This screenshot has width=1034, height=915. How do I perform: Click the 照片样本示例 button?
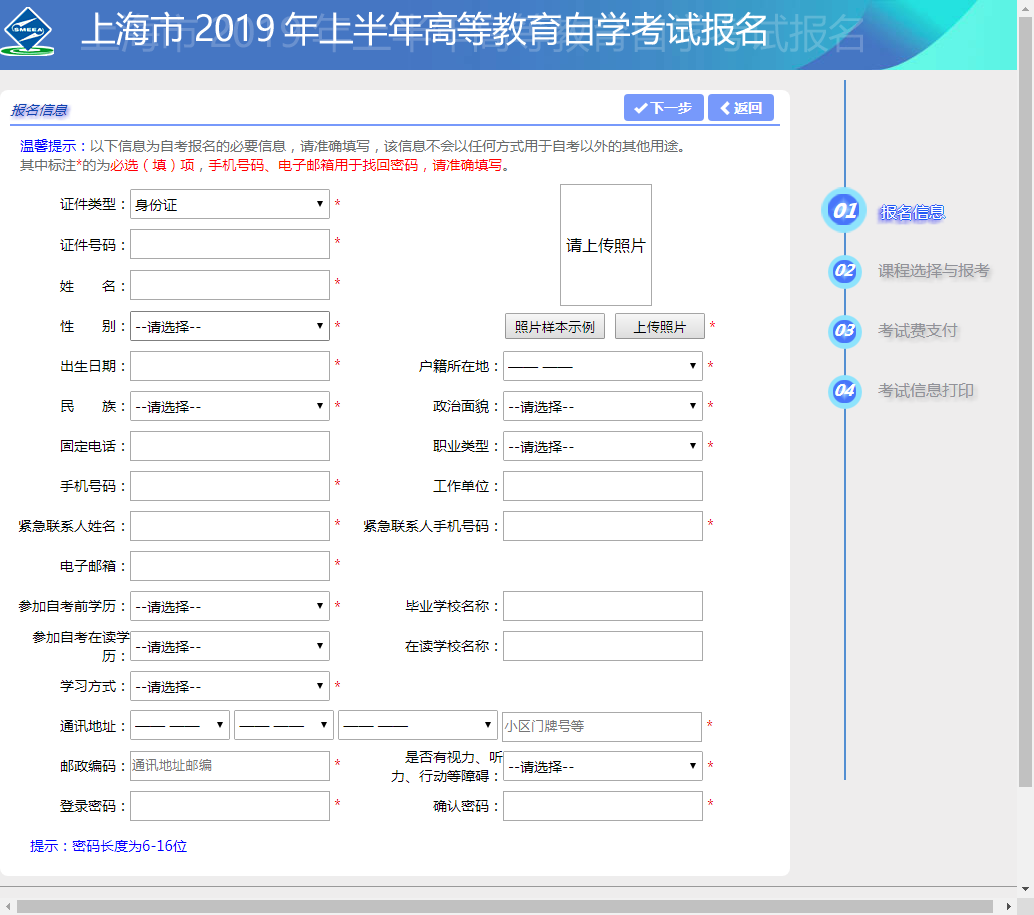[x=554, y=327]
